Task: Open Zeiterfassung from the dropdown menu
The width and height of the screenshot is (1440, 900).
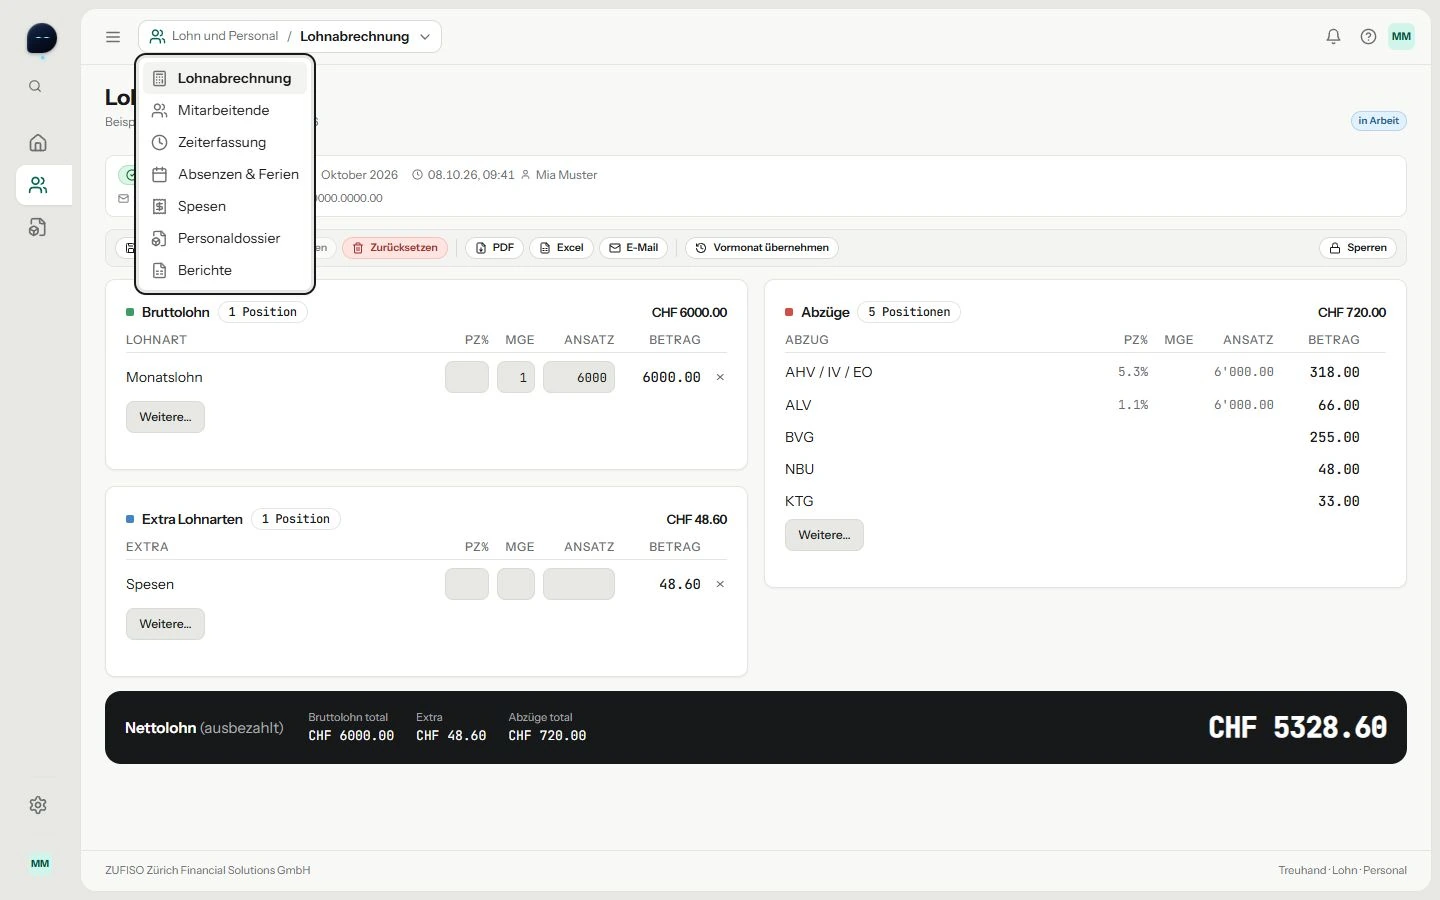Action: point(225,142)
